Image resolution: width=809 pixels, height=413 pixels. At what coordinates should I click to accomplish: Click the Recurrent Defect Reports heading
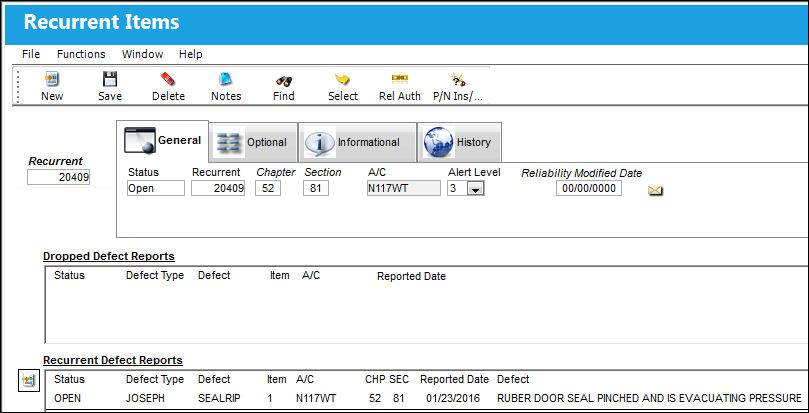coord(113,360)
